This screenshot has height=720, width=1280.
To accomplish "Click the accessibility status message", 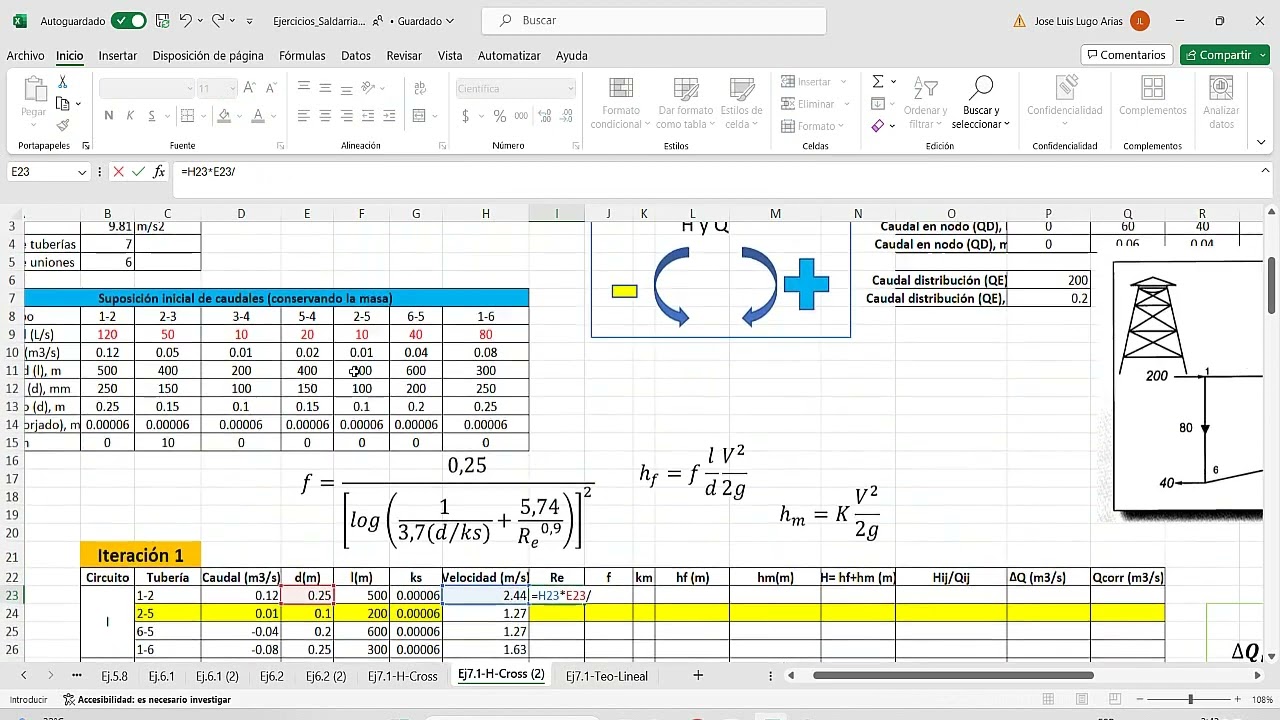I will pos(147,700).
